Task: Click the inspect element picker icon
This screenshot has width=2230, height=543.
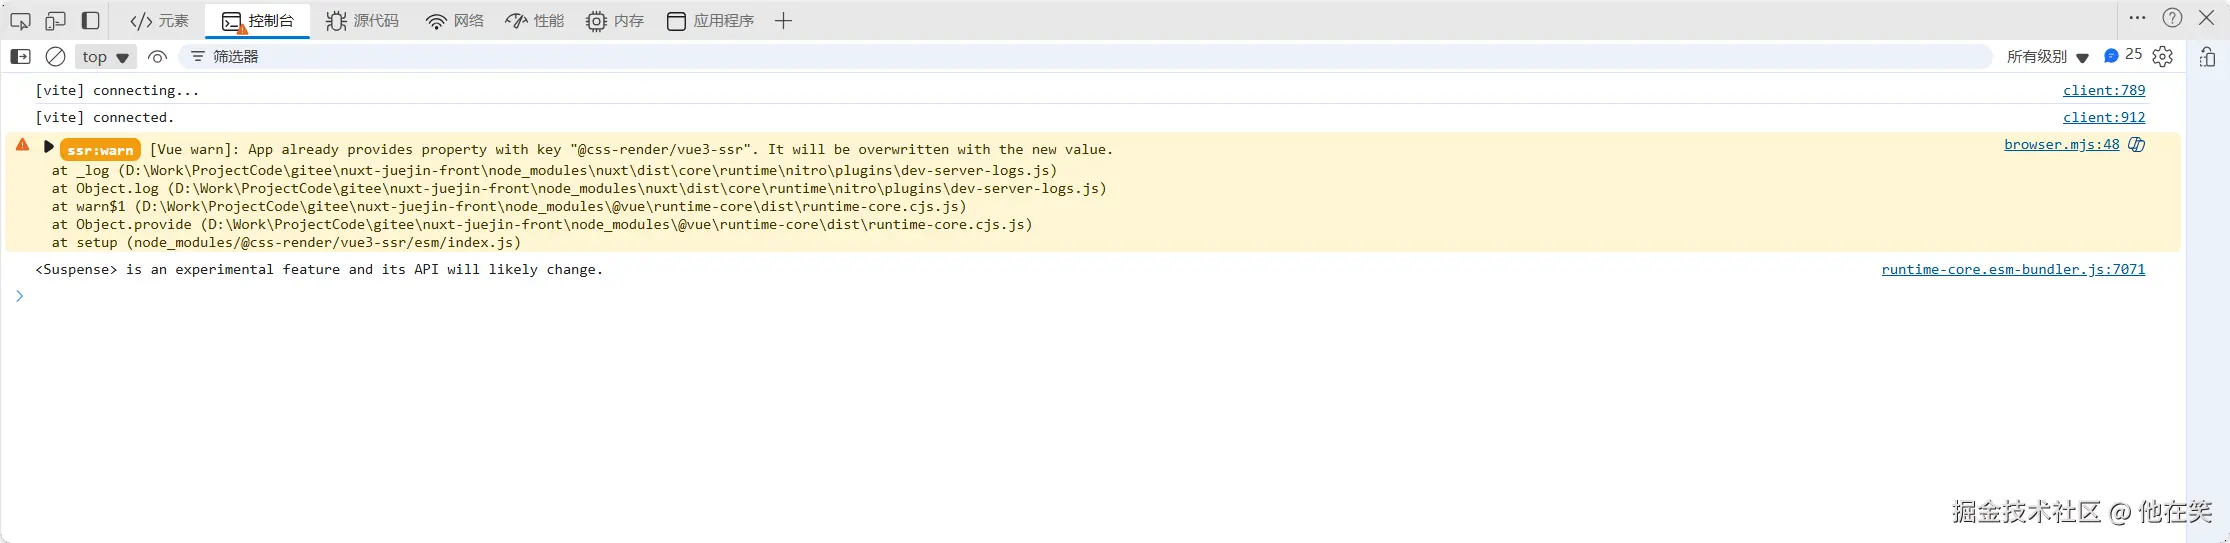Action: tap(20, 21)
